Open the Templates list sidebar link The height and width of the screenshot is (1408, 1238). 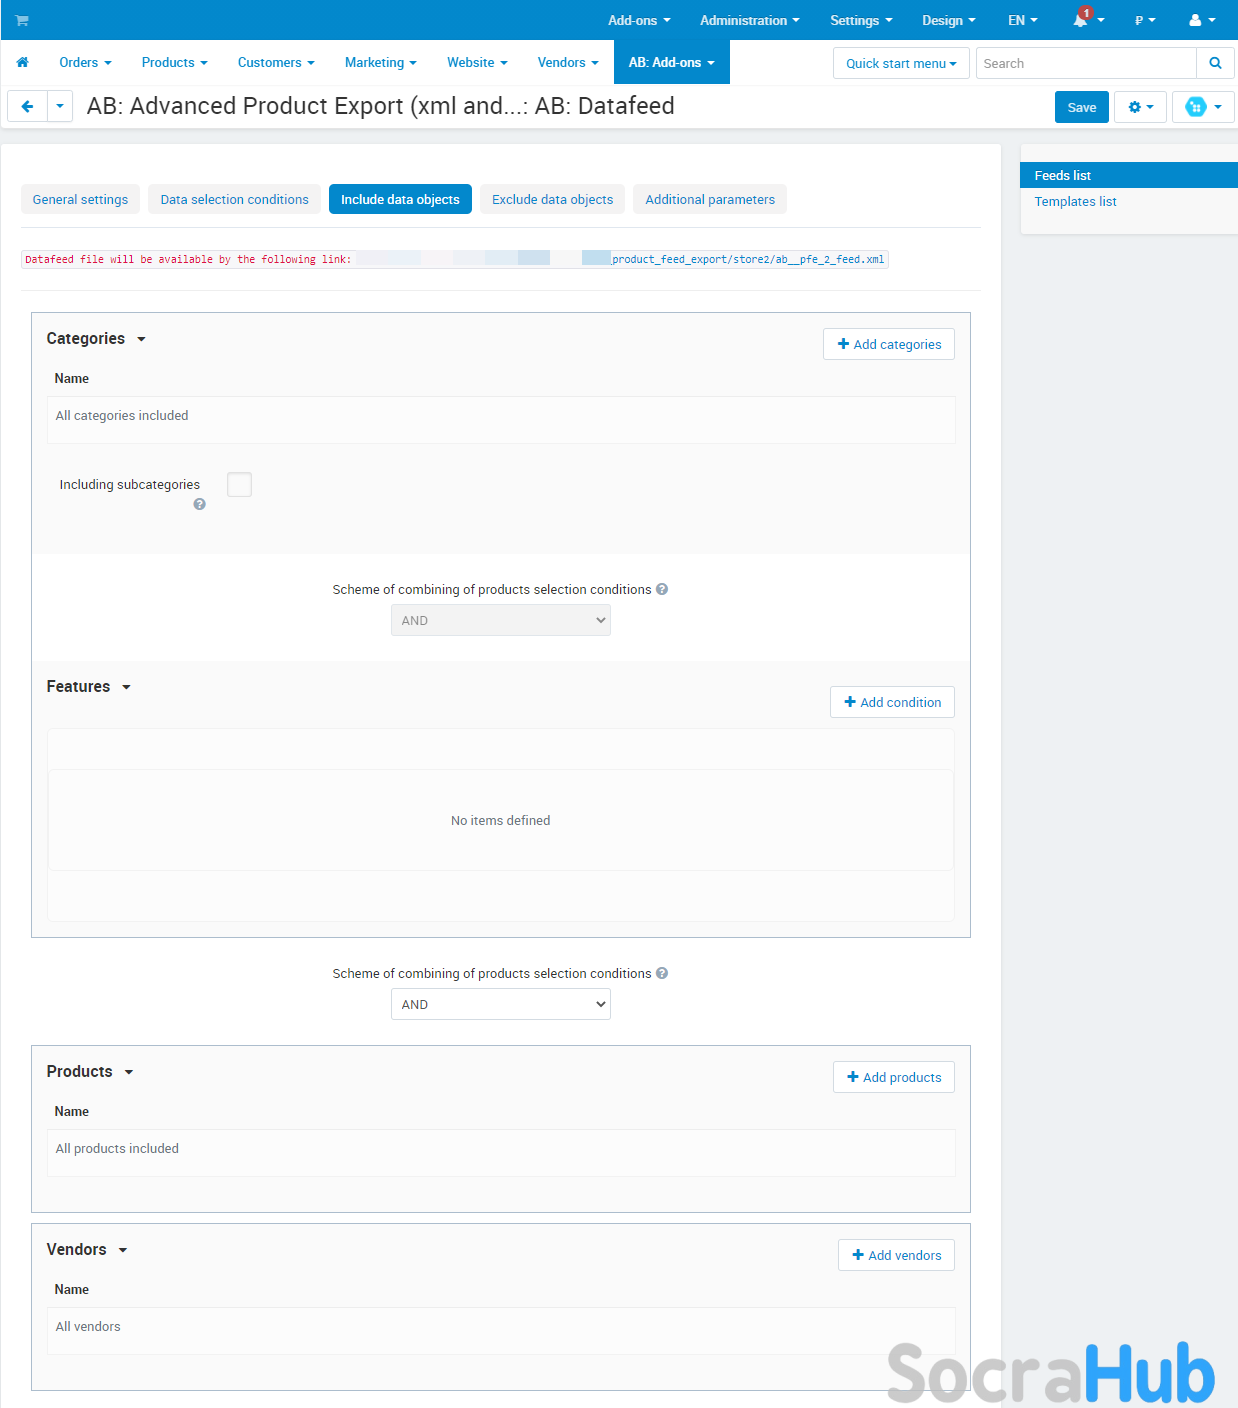1076,201
